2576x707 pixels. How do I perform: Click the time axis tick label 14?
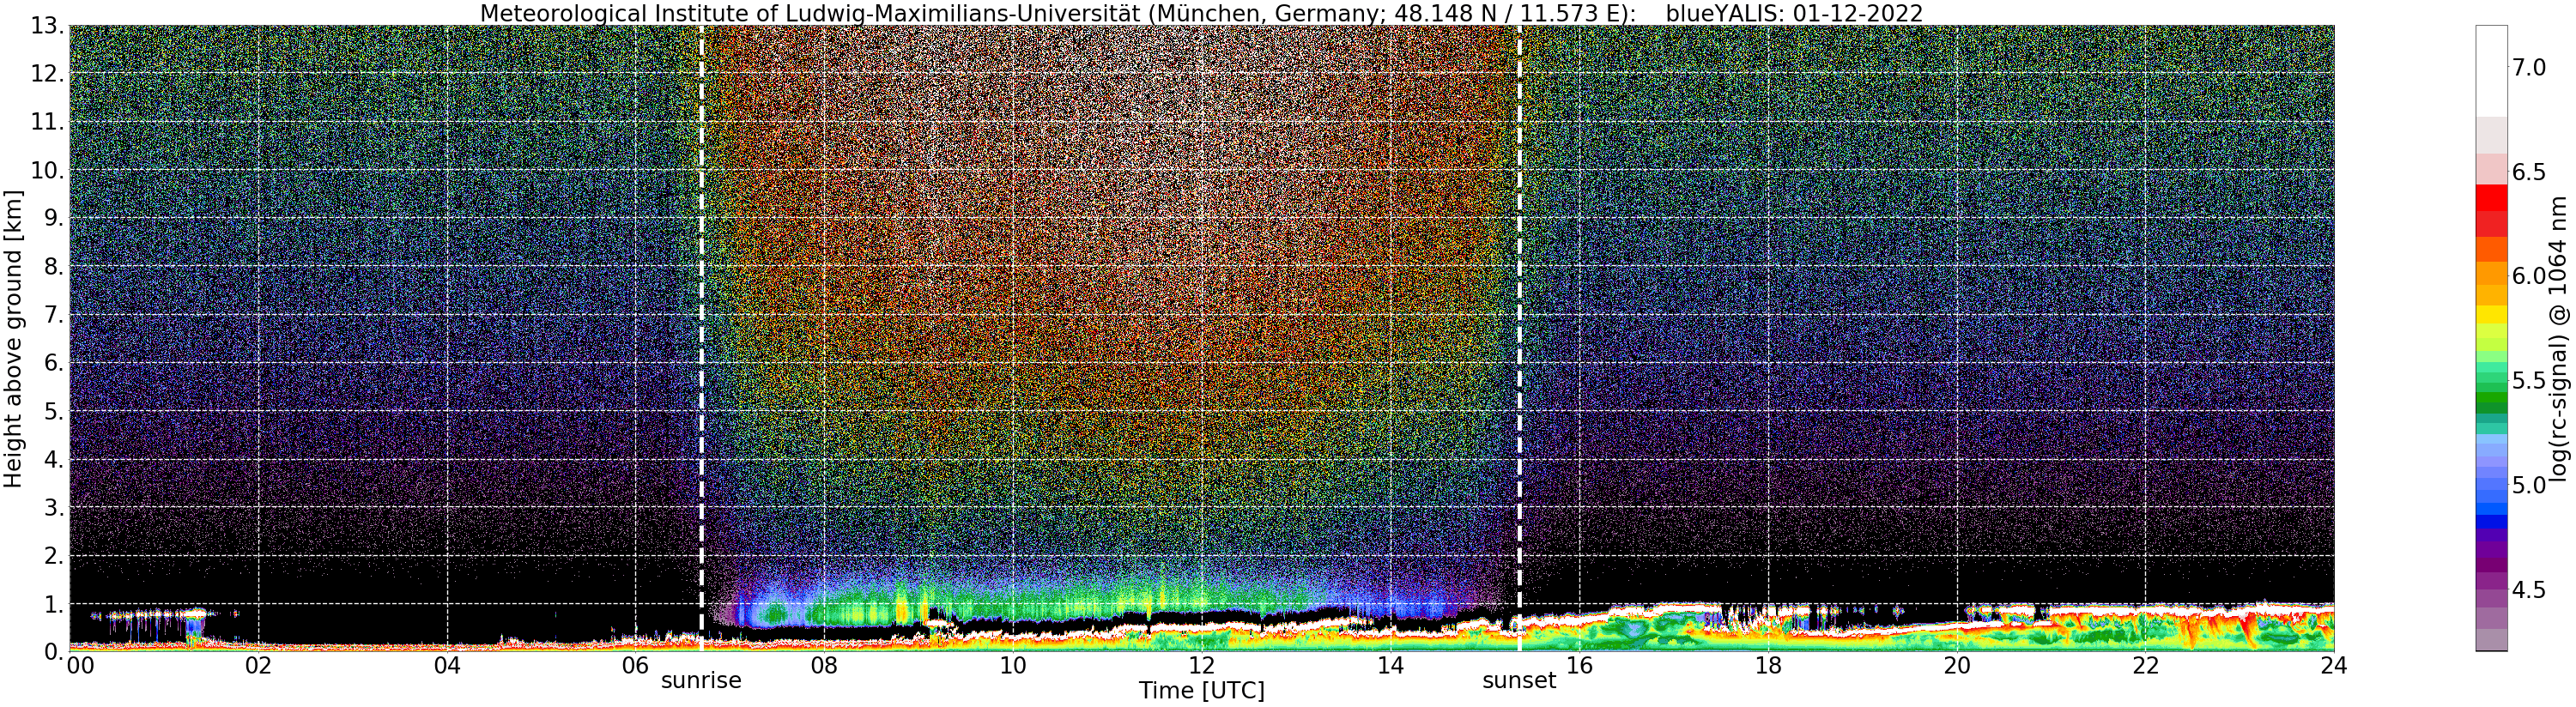coord(1390,666)
